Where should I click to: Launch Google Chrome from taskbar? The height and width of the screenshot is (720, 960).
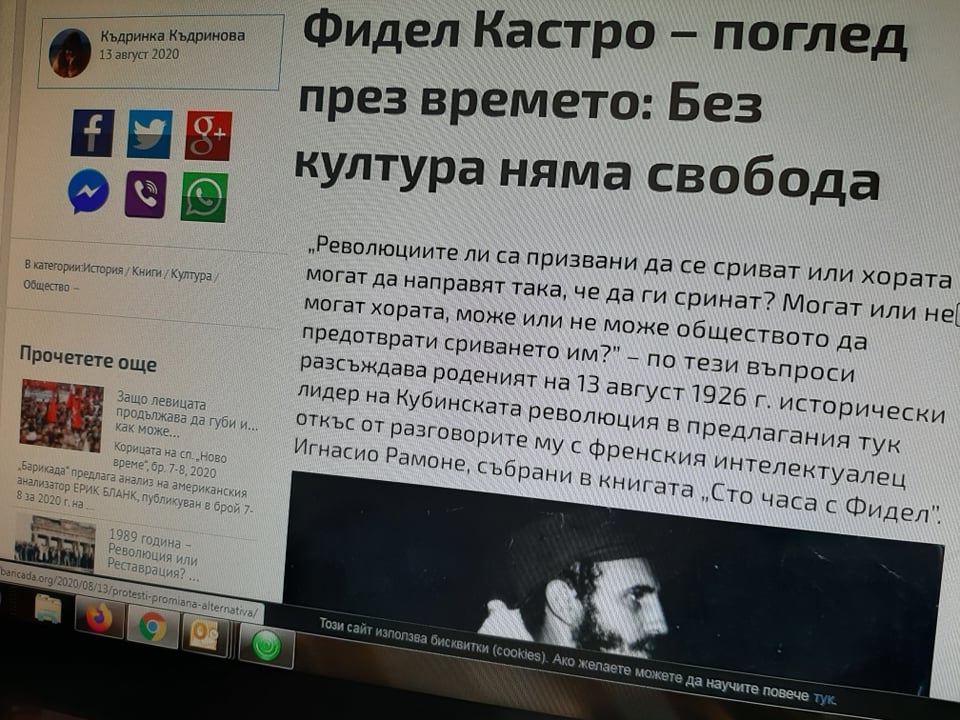click(152, 627)
